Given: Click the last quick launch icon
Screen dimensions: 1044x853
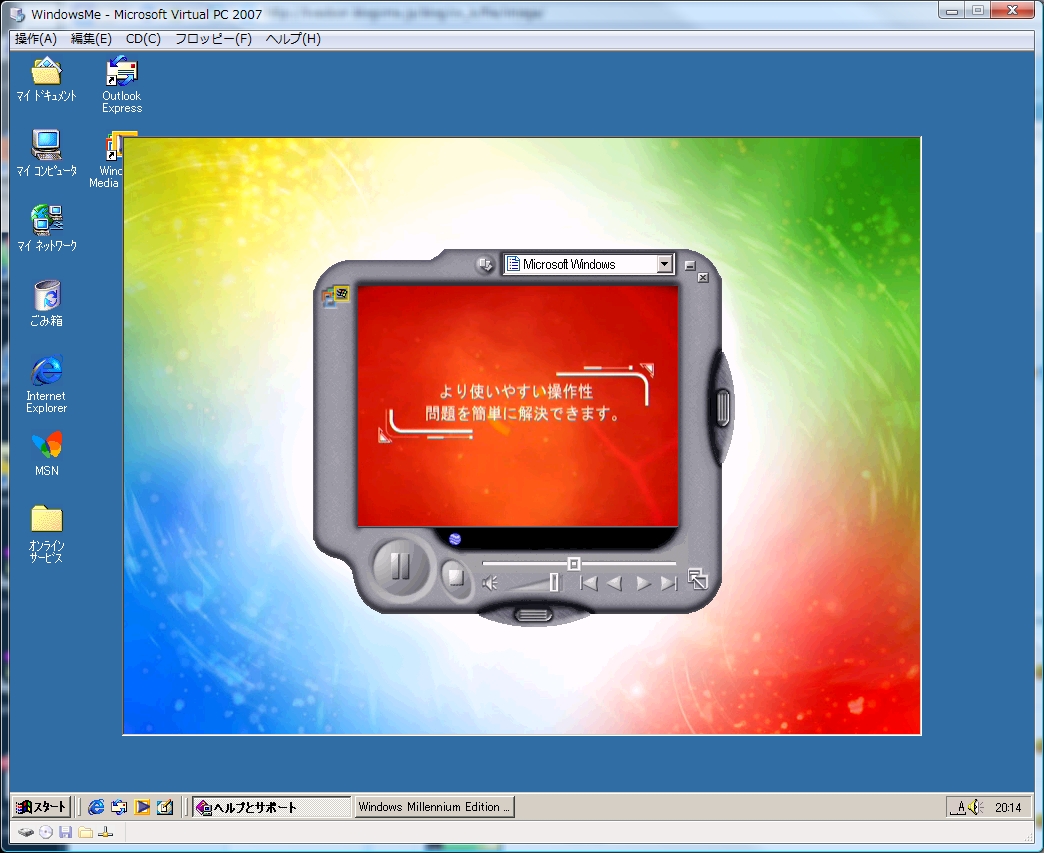Looking at the screenshot, I should pos(164,807).
